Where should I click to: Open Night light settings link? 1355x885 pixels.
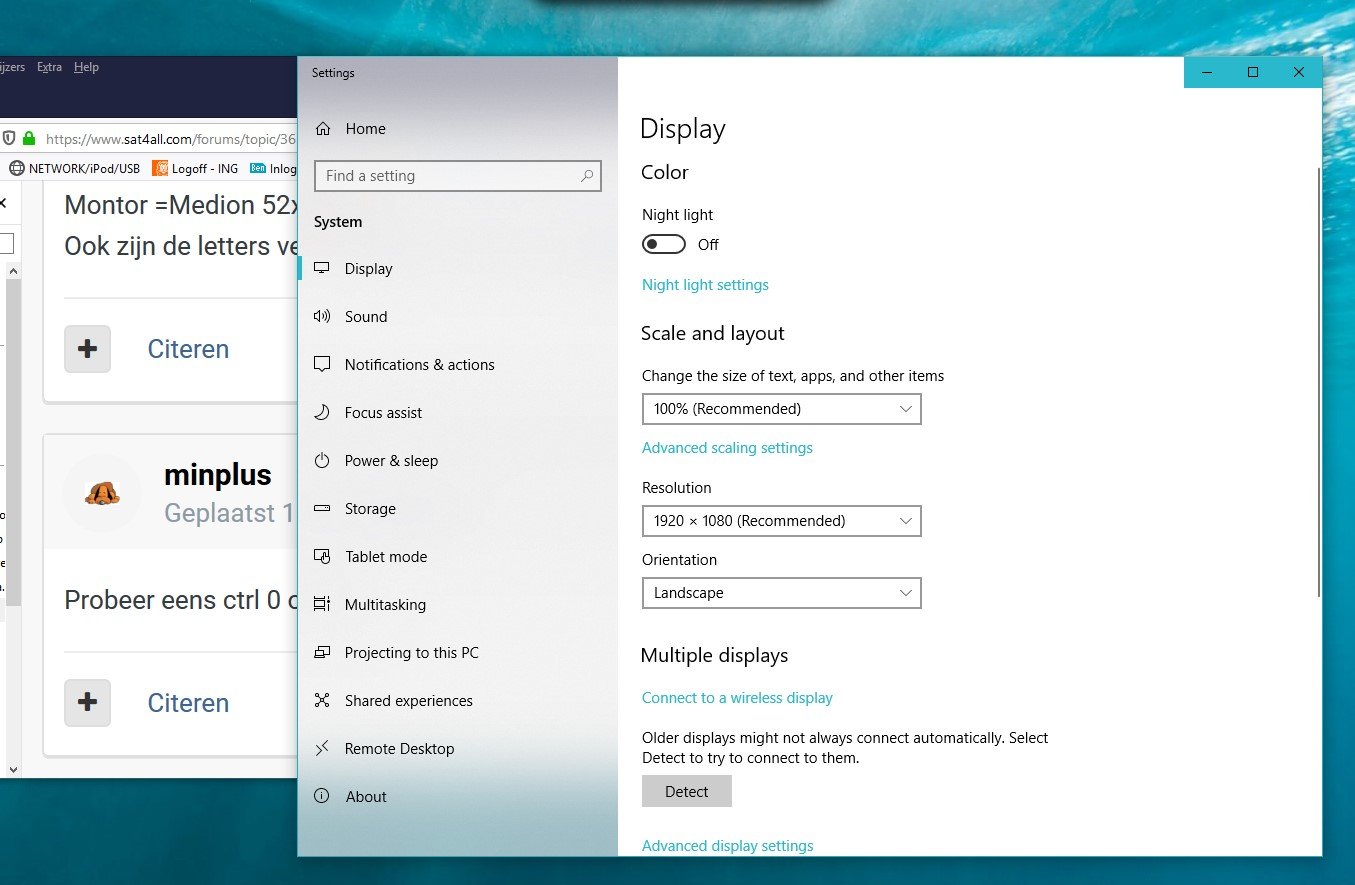(x=705, y=285)
